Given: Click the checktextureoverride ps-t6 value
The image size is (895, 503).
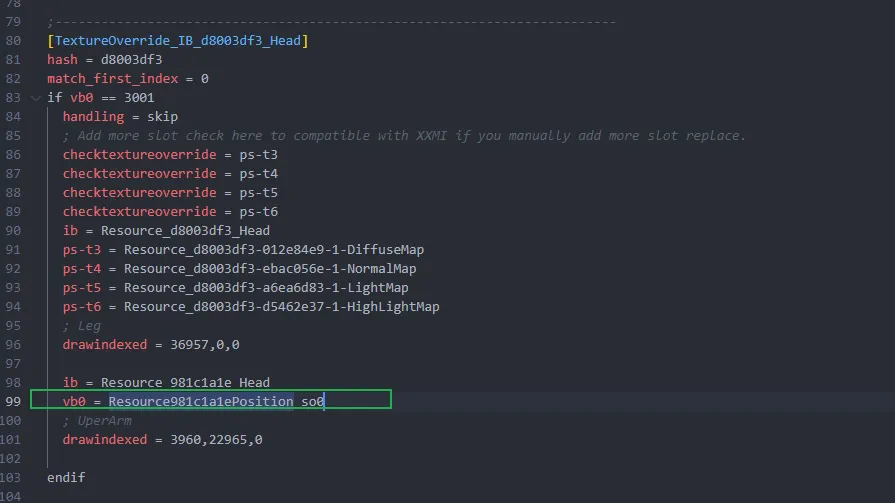Looking at the screenshot, I should 259,212.
